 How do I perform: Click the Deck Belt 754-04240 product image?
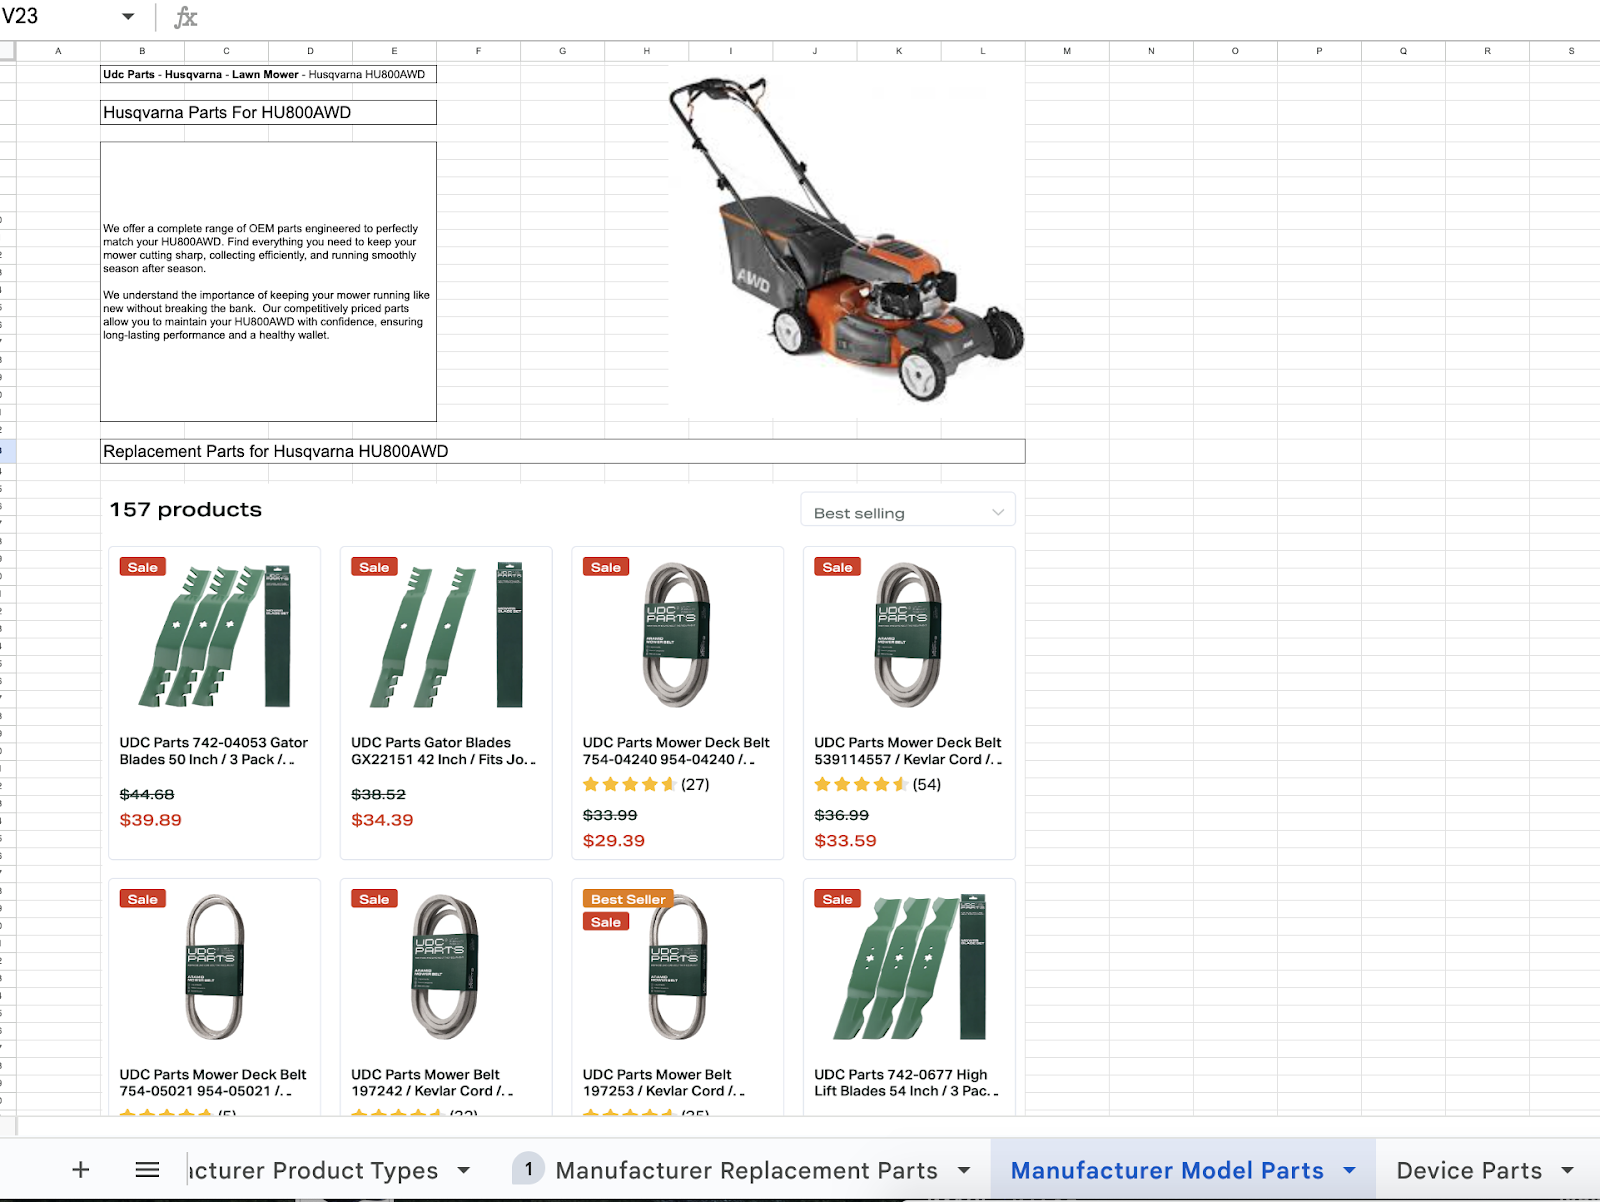pyautogui.click(x=677, y=634)
